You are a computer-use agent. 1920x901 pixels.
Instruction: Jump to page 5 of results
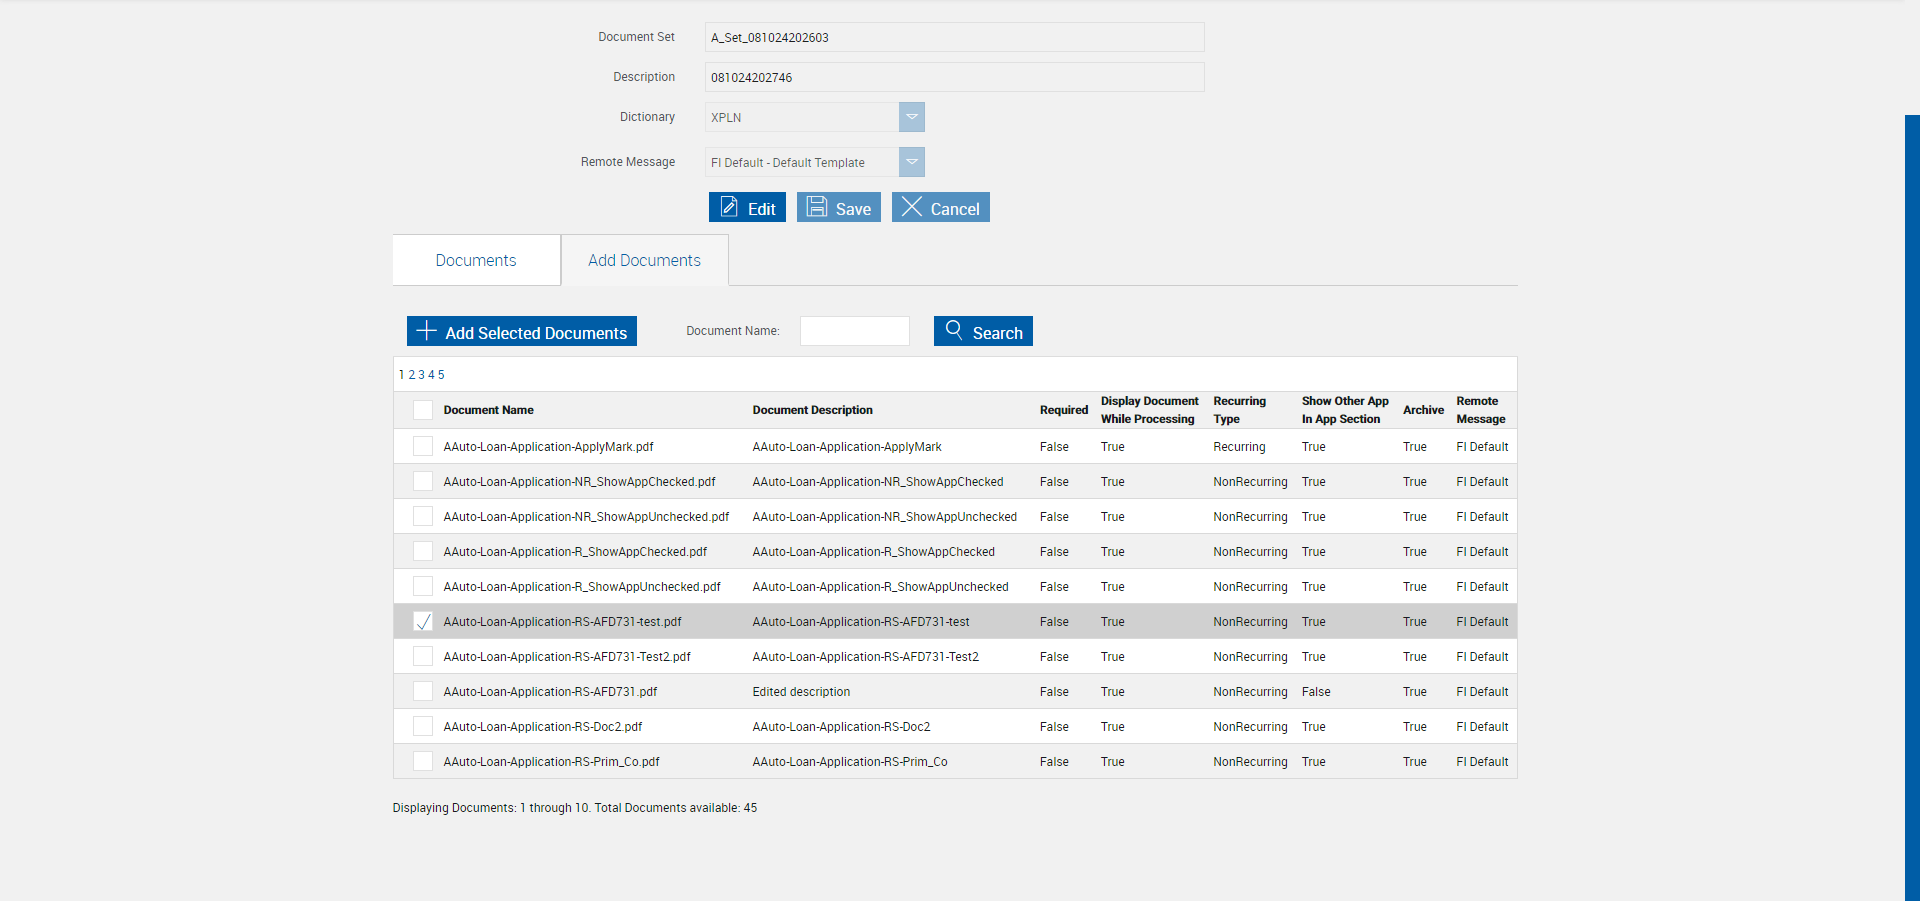[441, 375]
